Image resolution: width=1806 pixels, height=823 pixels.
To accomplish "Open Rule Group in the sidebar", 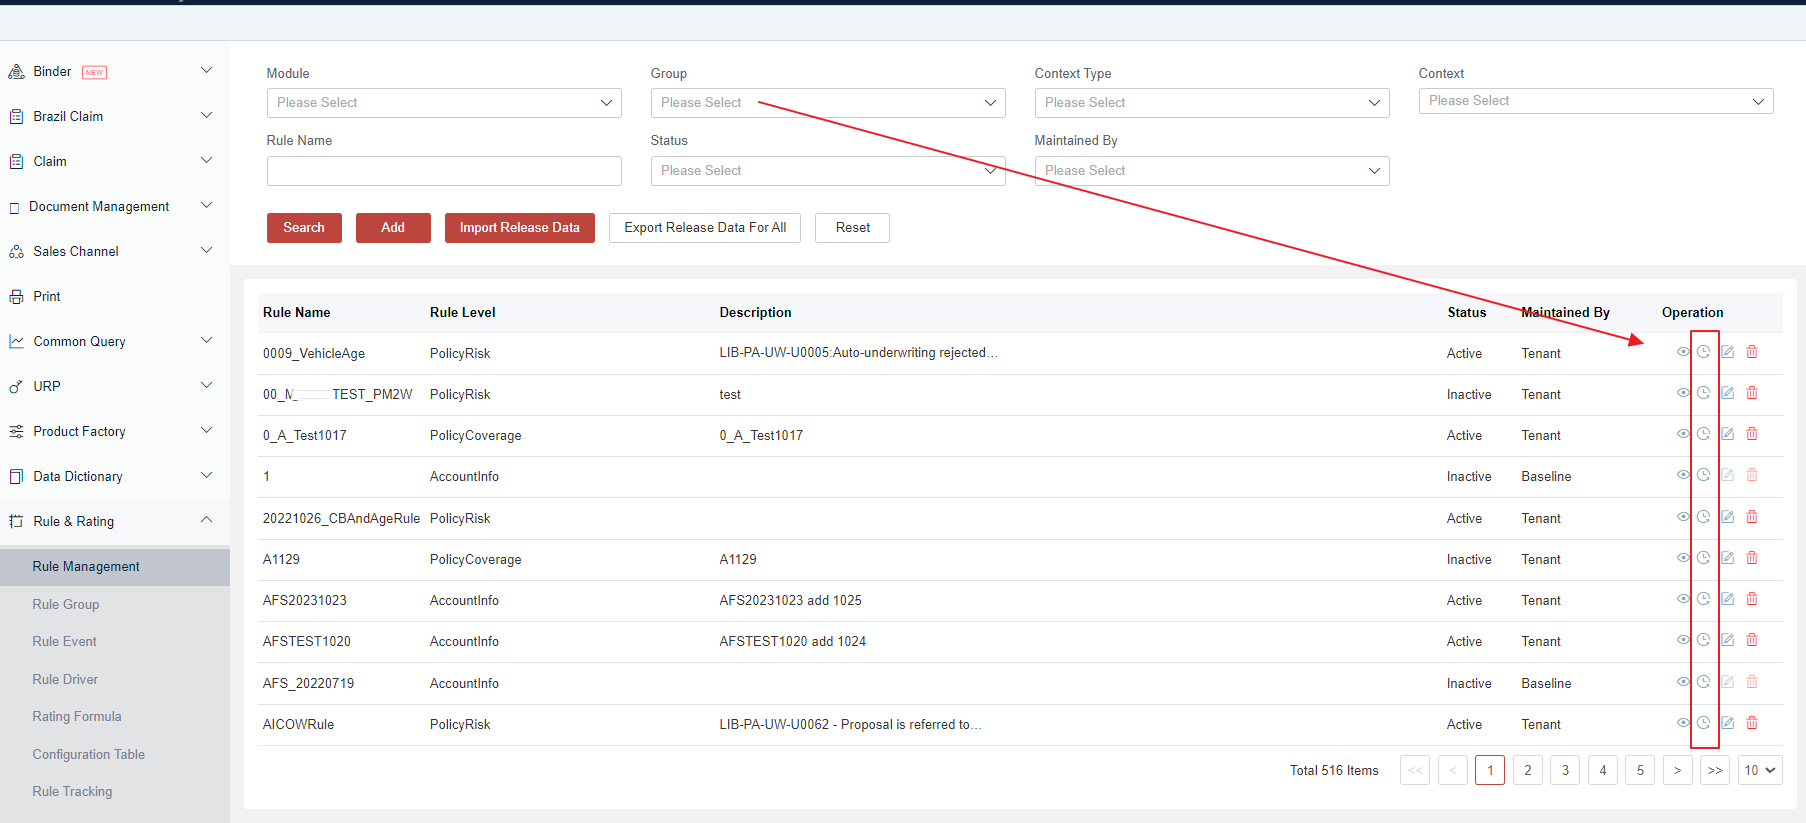I will point(66,604).
